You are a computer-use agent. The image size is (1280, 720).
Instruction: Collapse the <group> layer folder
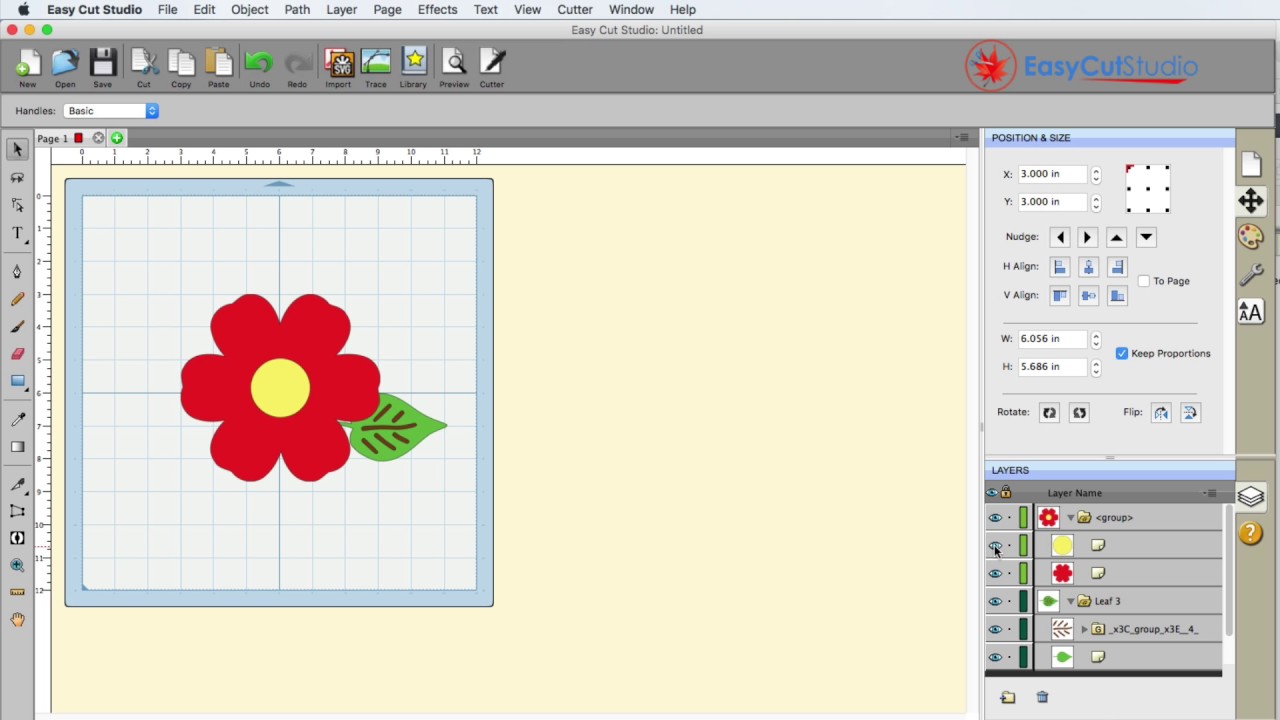(1071, 518)
